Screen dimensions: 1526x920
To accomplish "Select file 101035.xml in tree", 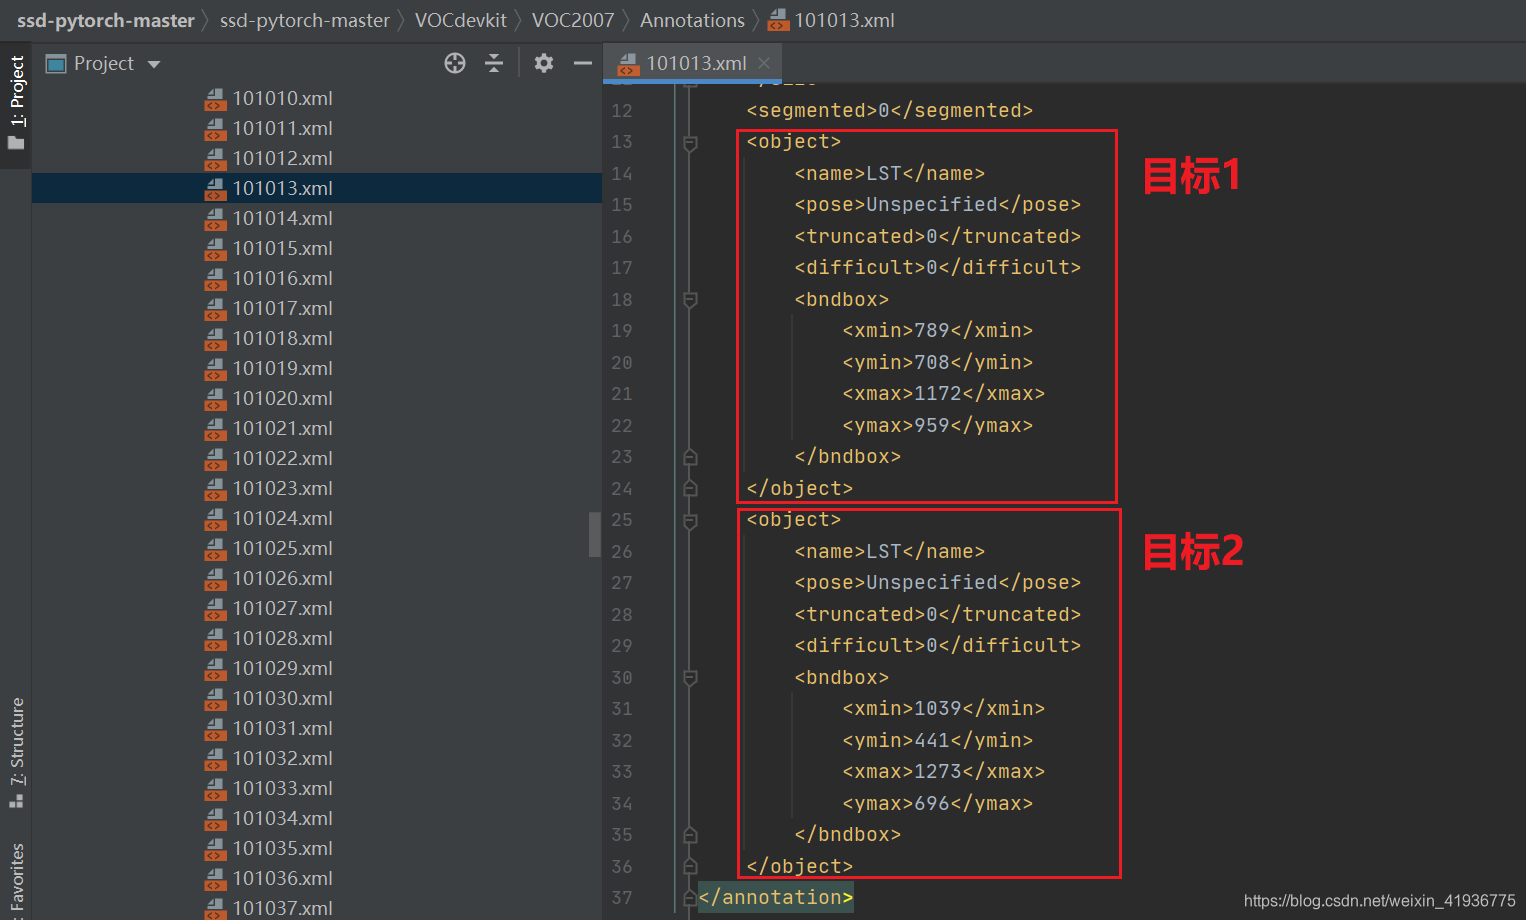I will pos(282,848).
